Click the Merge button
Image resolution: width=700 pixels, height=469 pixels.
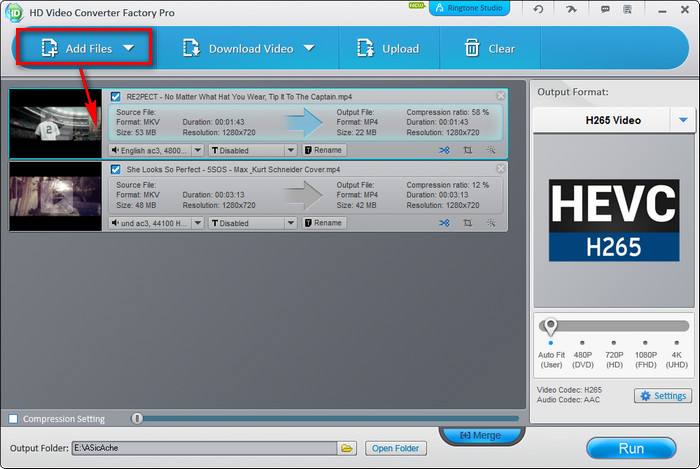coord(481,435)
